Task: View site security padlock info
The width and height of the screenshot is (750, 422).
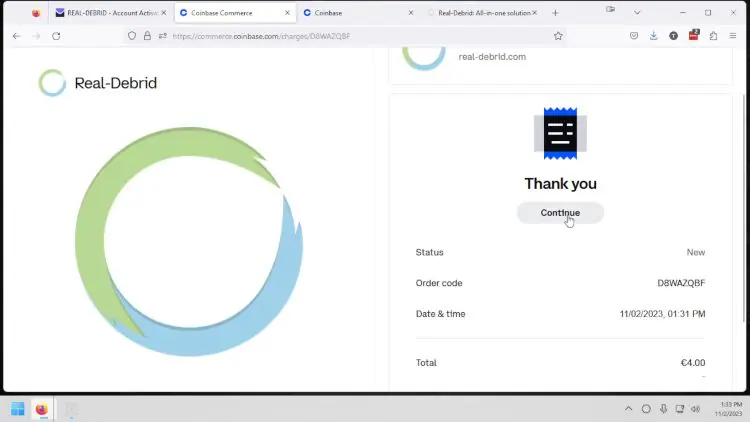Action: [x=147, y=36]
